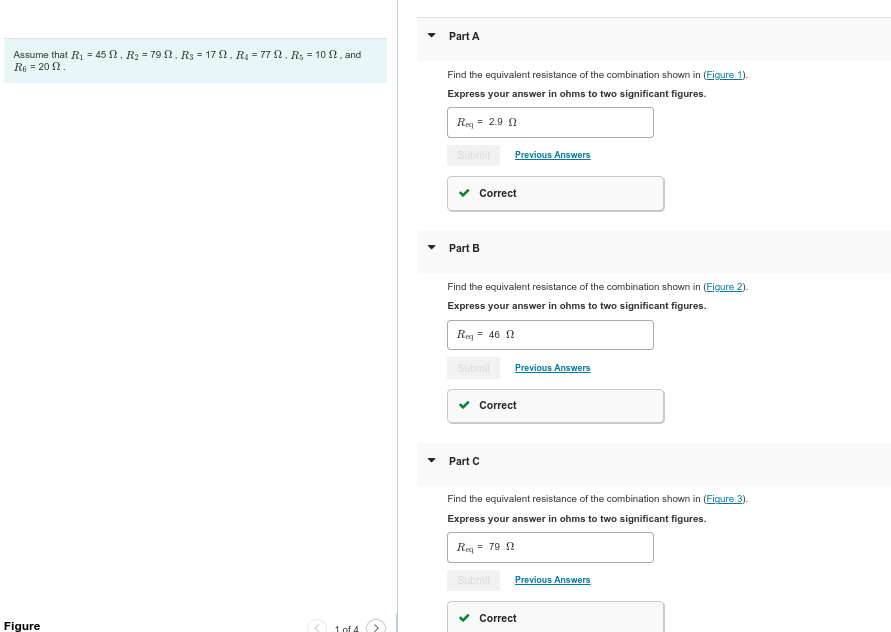Collapse the Part B section triangle
Viewport: 891px width, 632px height.
(431, 247)
